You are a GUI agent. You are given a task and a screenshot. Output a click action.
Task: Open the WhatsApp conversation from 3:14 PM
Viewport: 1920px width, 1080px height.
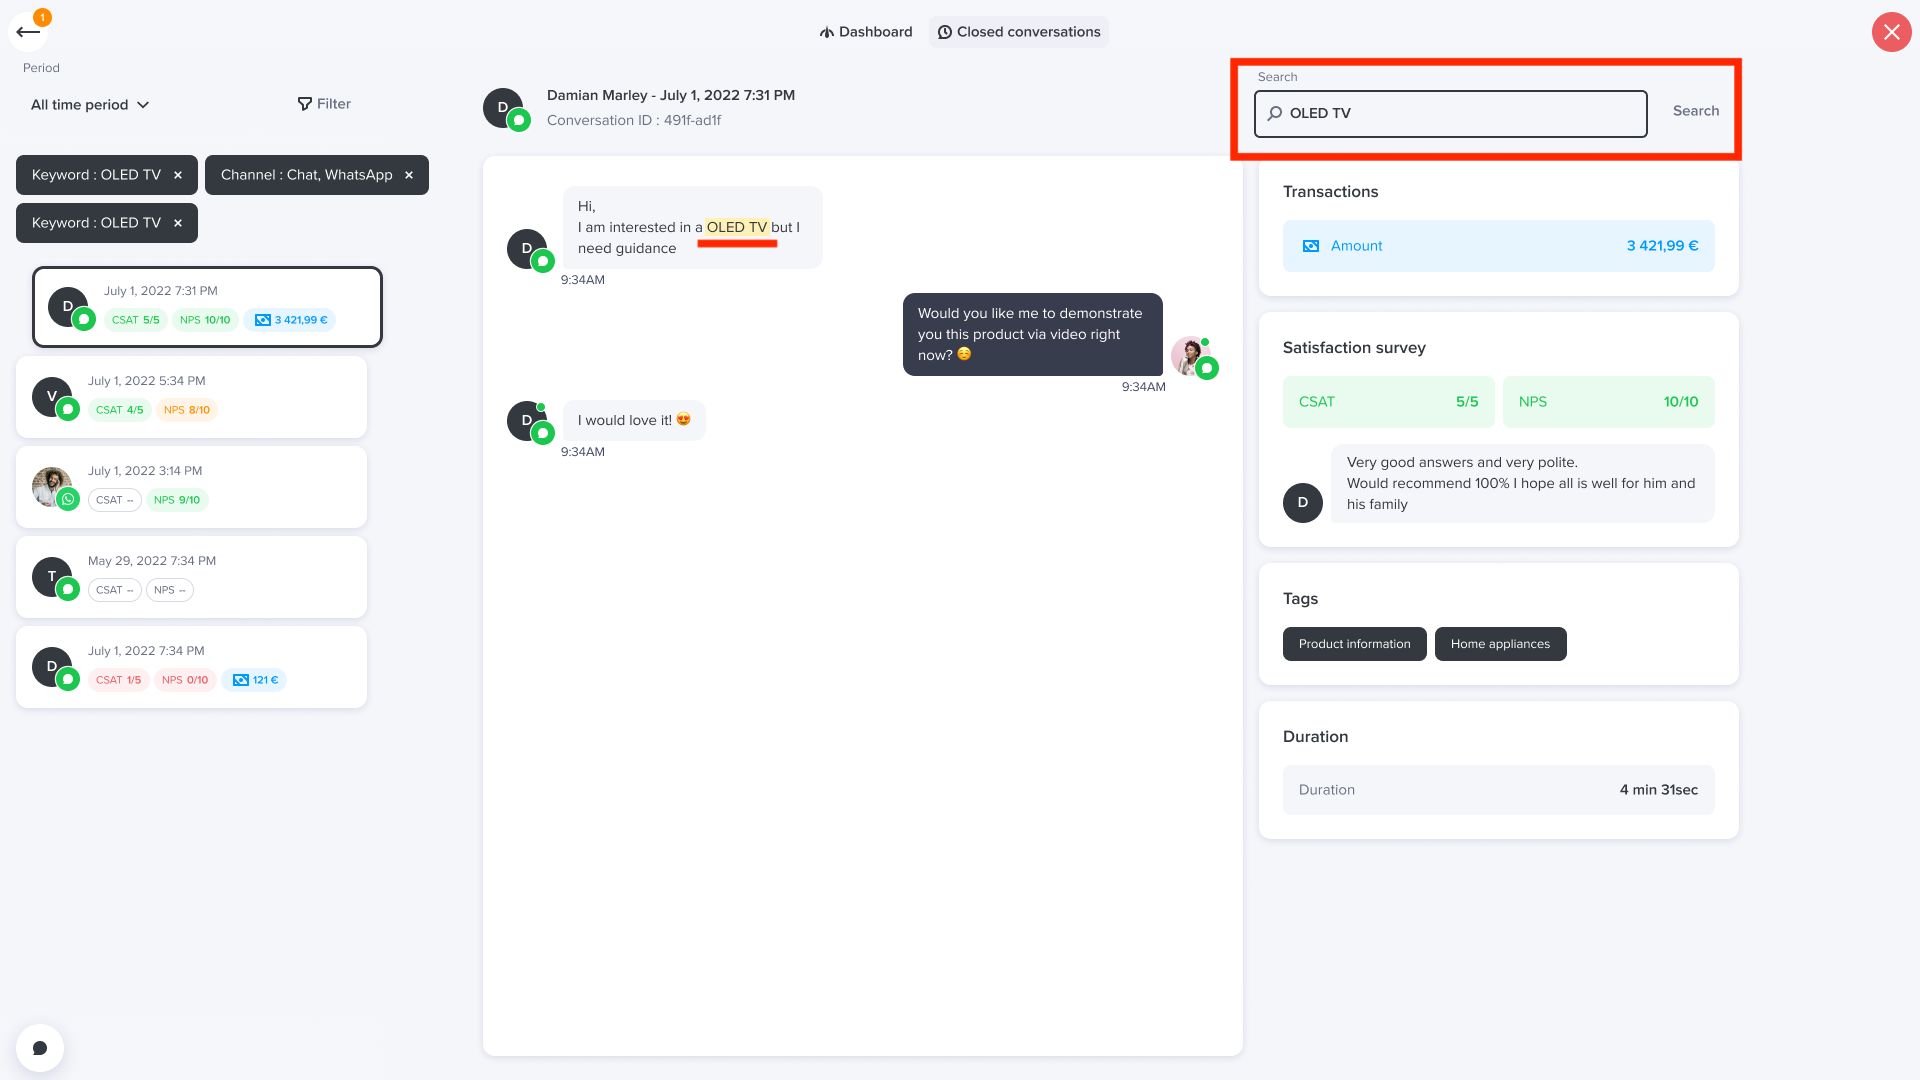(191, 487)
